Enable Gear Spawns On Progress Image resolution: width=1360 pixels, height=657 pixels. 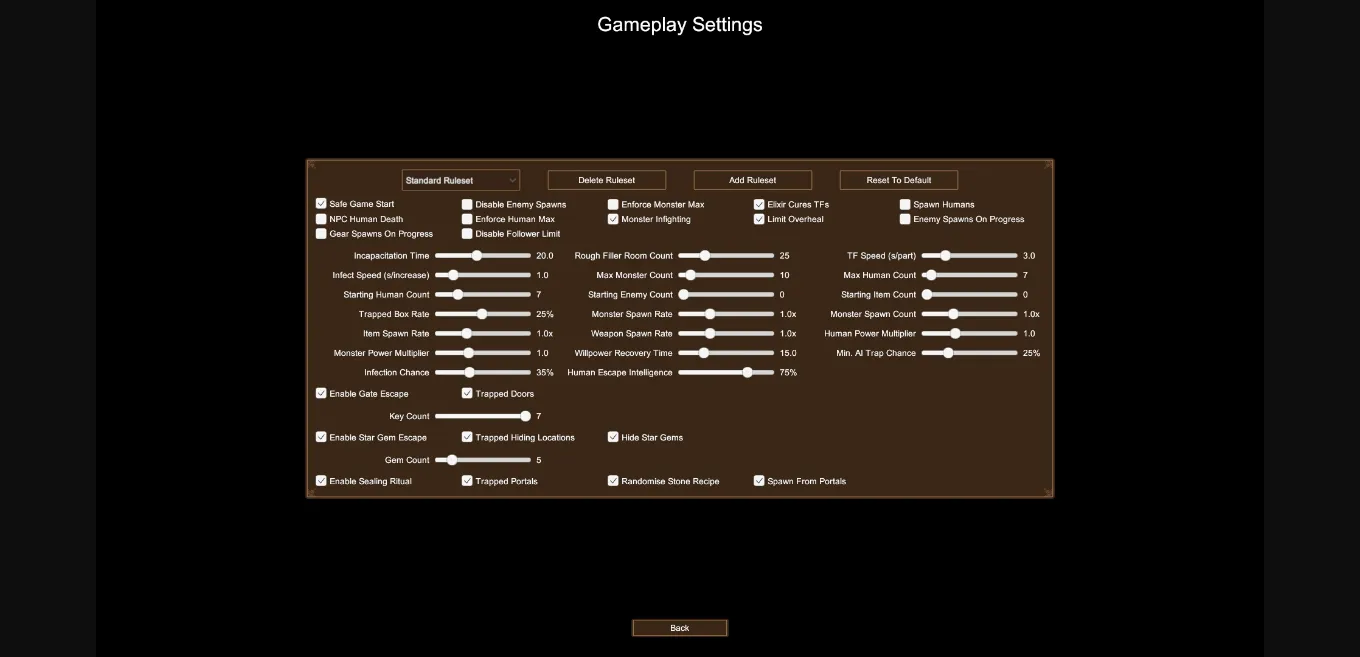(x=321, y=233)
